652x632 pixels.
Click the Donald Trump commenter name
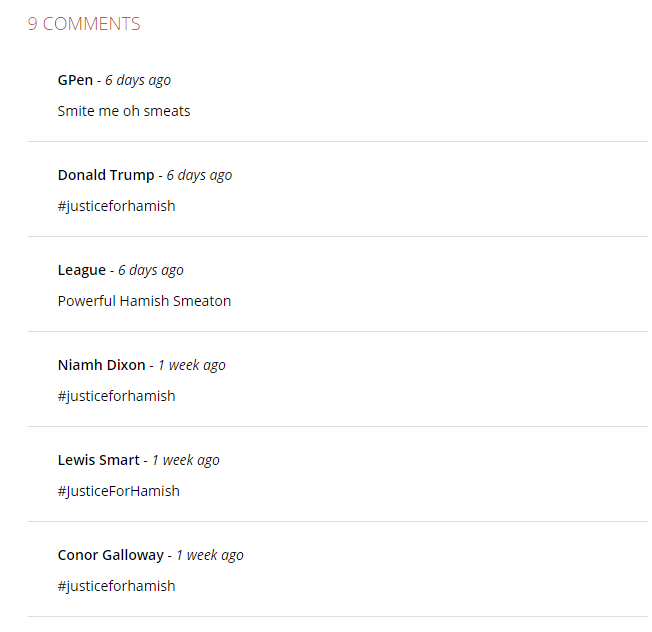(x=106, y=175)
